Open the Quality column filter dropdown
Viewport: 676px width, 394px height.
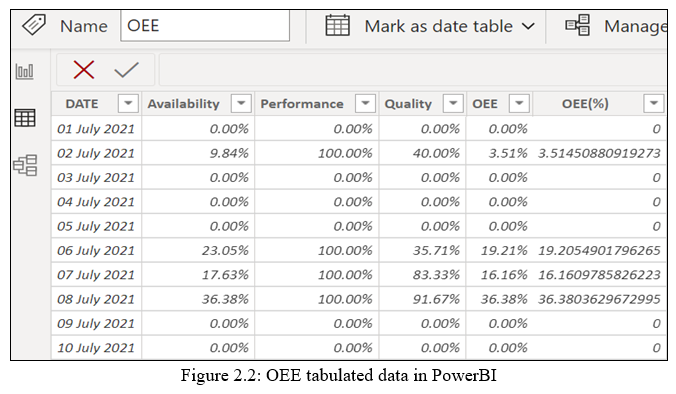click(453, 103)
